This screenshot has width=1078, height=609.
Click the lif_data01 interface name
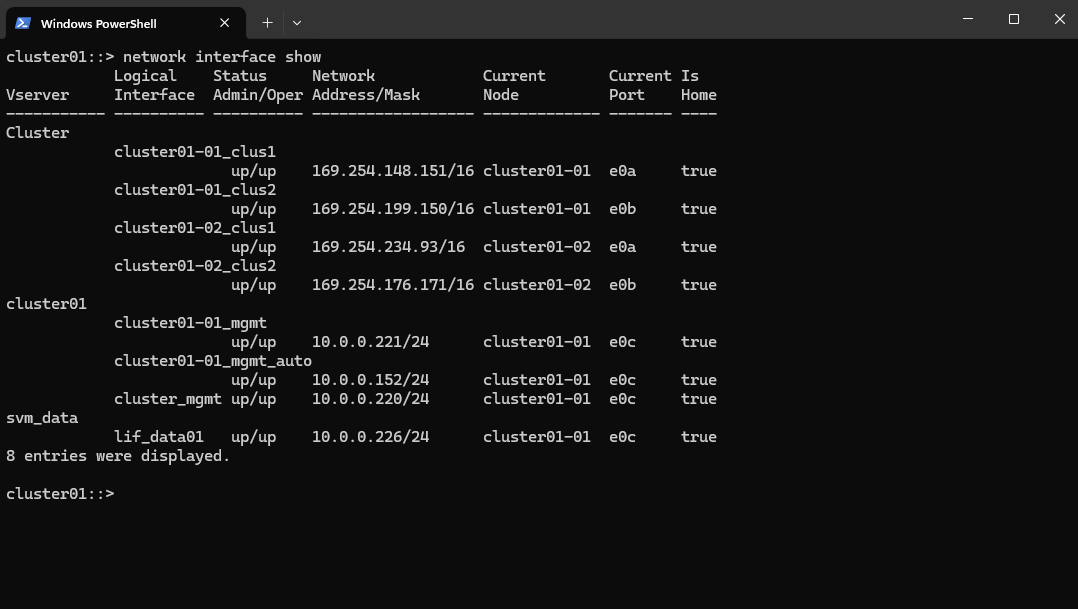pos(159,436)
